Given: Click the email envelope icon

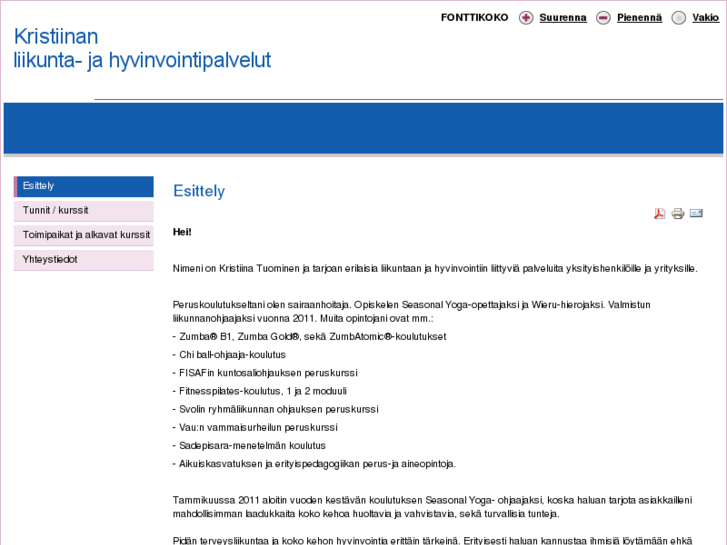Looking at the screenshot, I should point(696,213).
